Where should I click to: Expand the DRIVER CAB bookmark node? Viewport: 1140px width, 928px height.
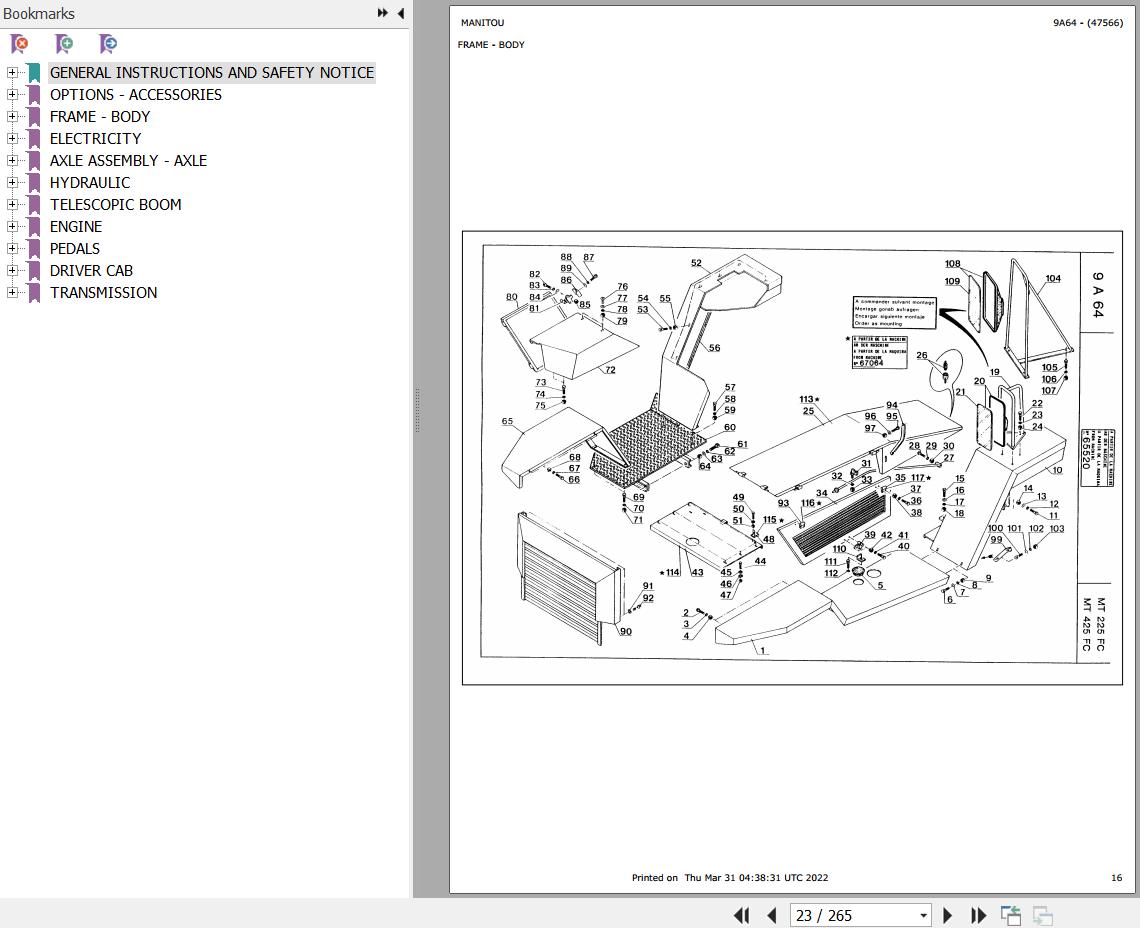click(x=12, y=271)
